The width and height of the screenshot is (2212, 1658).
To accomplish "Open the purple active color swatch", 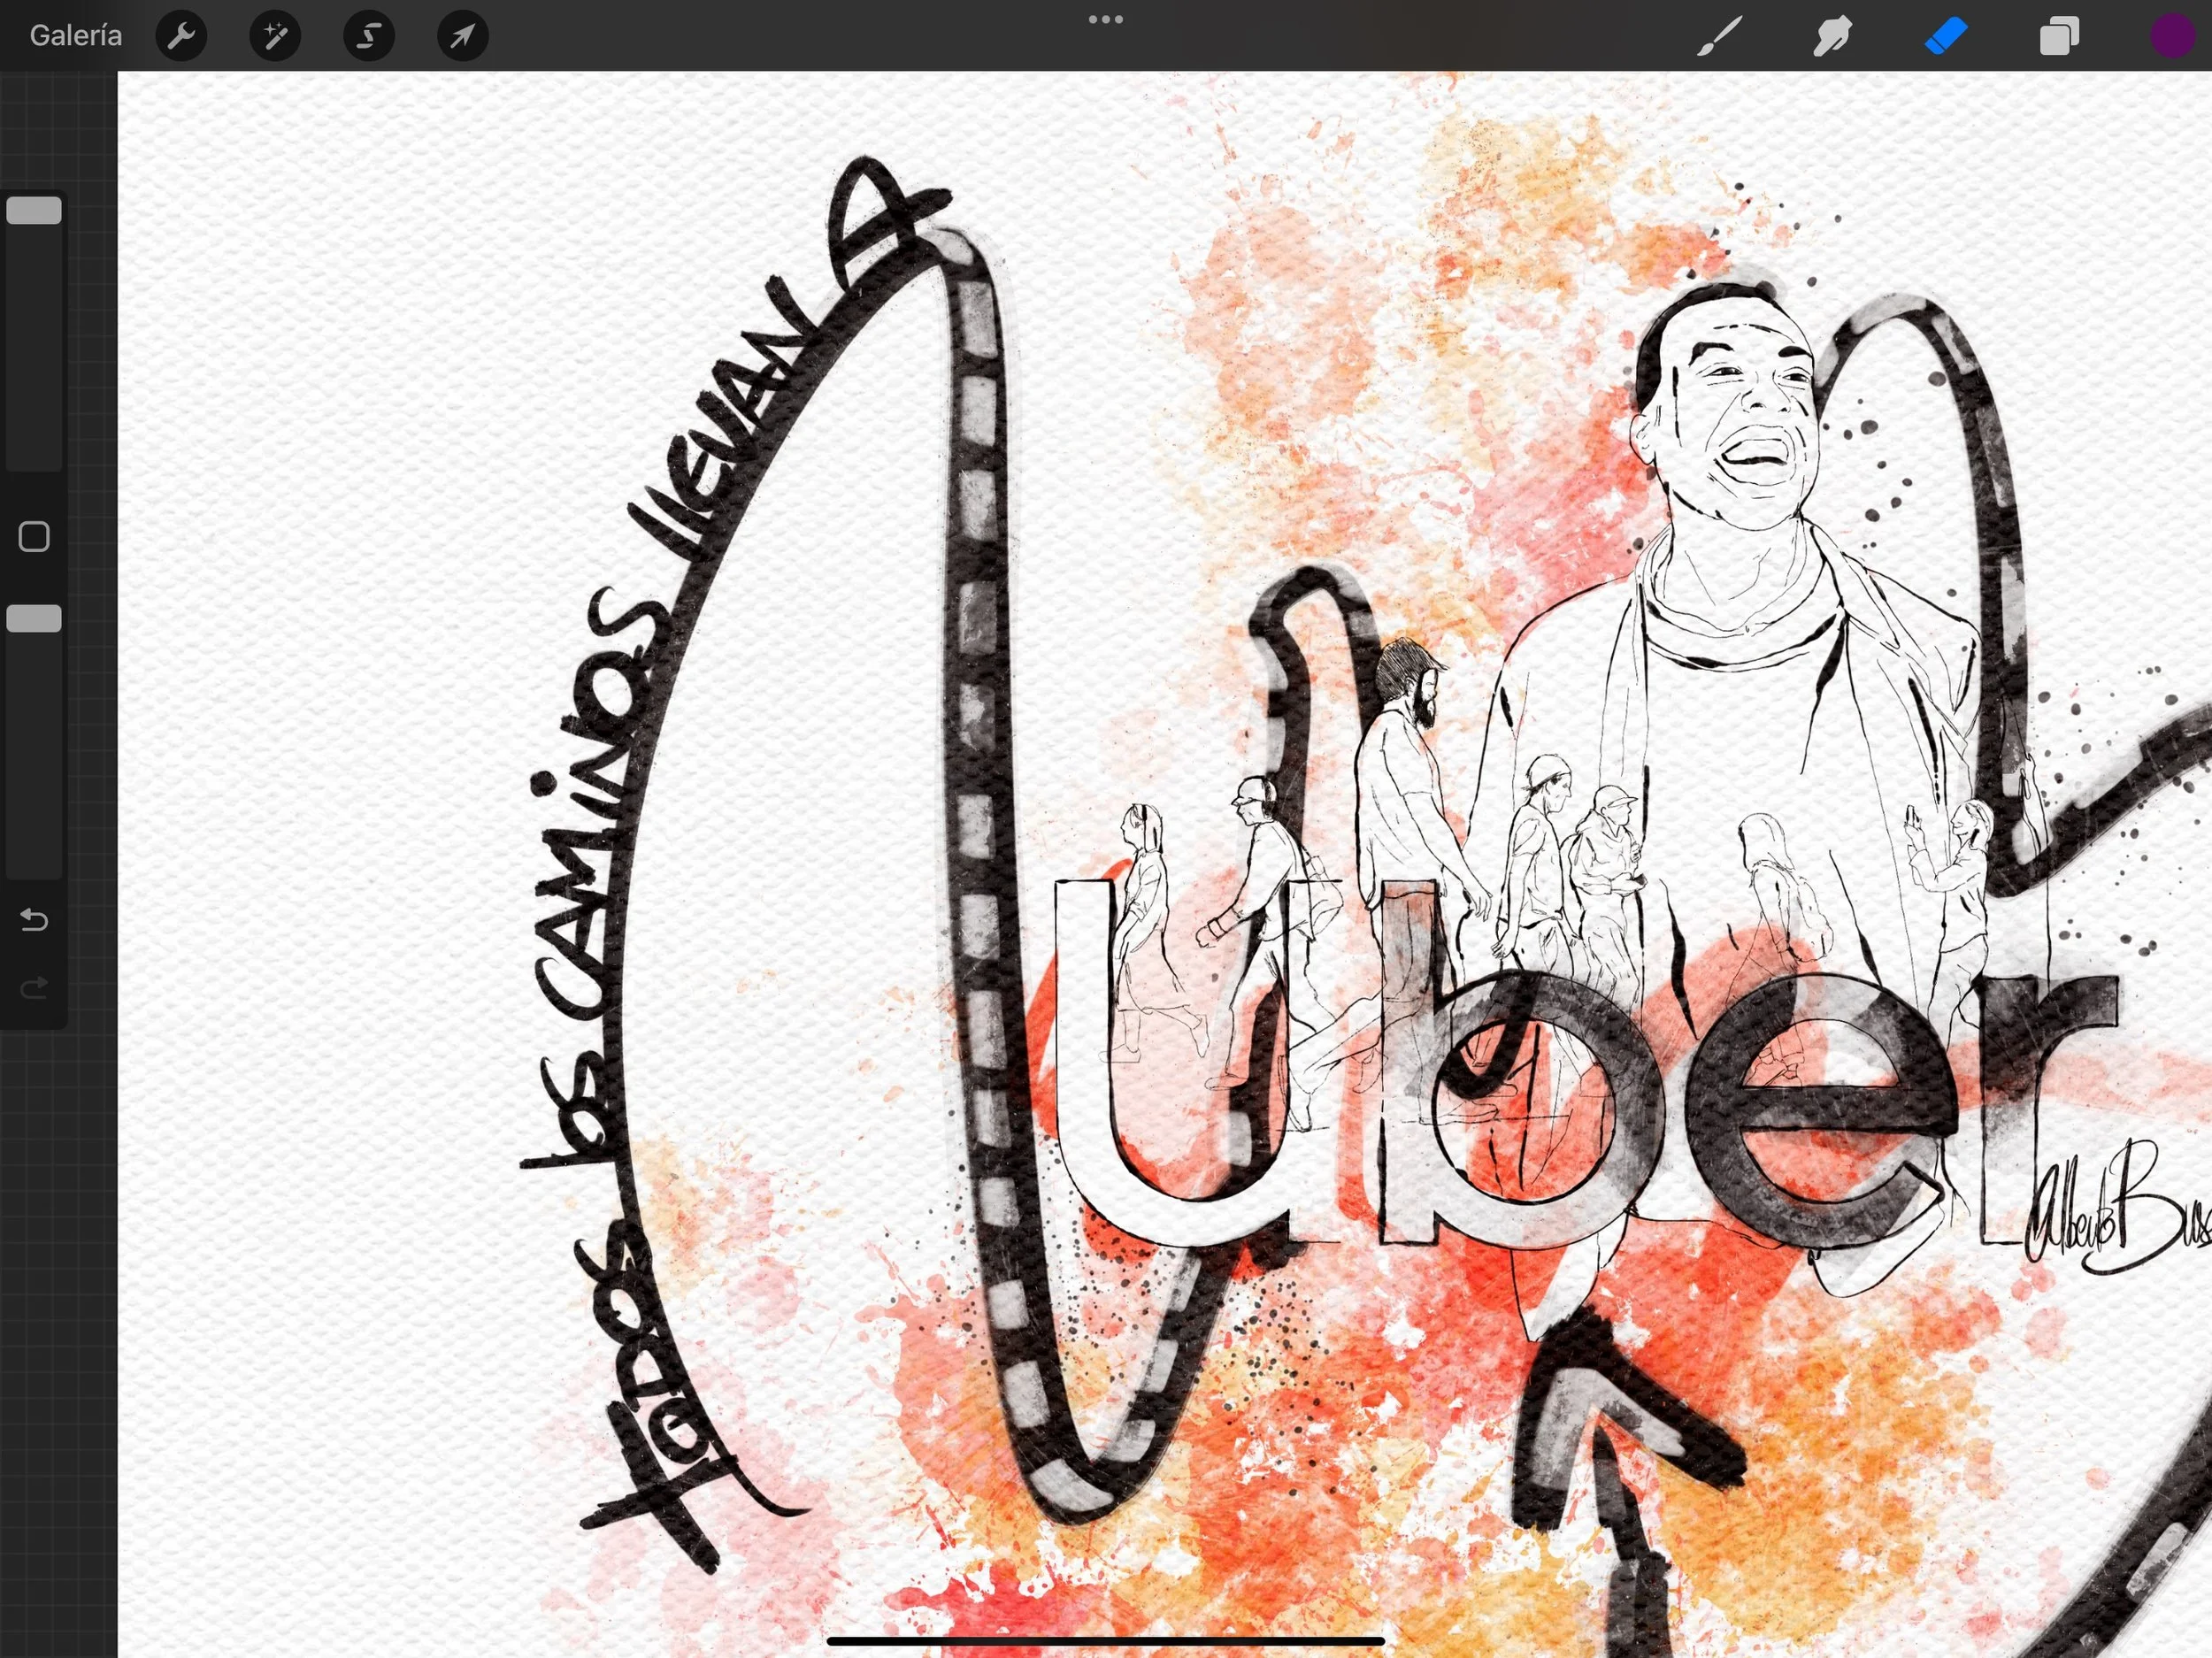I will point(2171,36).
